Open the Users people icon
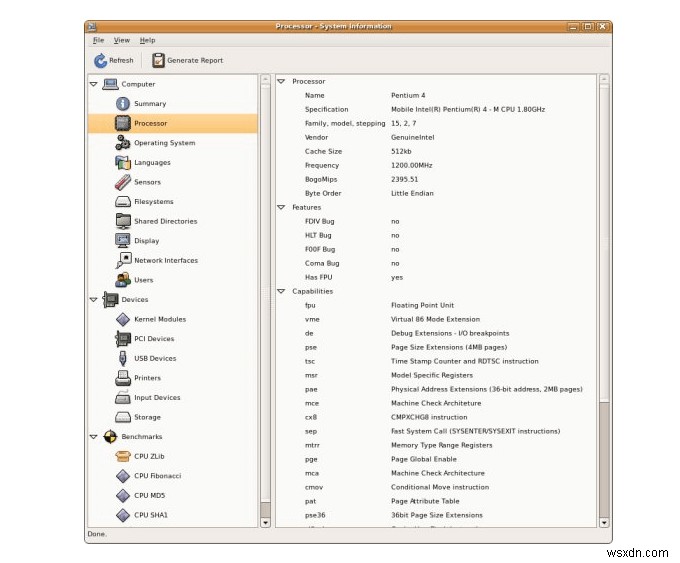Screen dimensions: 680x563 [x=123, y=280]
